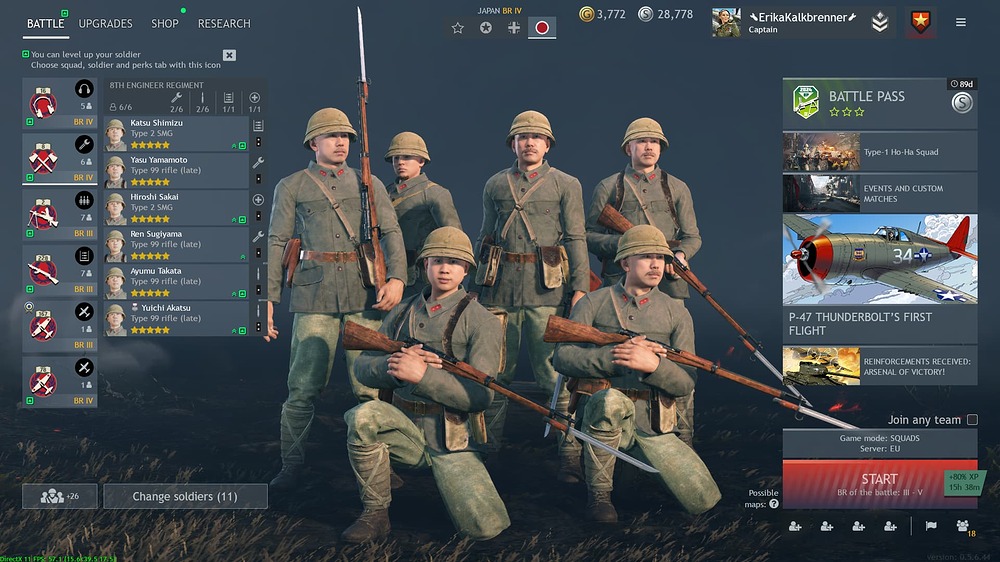Image resolution: width=1000 pixels, height=562 pixels.
Task: Select soldier Katsu Shimizu in the squad list
Action: [x=176, y=134]
